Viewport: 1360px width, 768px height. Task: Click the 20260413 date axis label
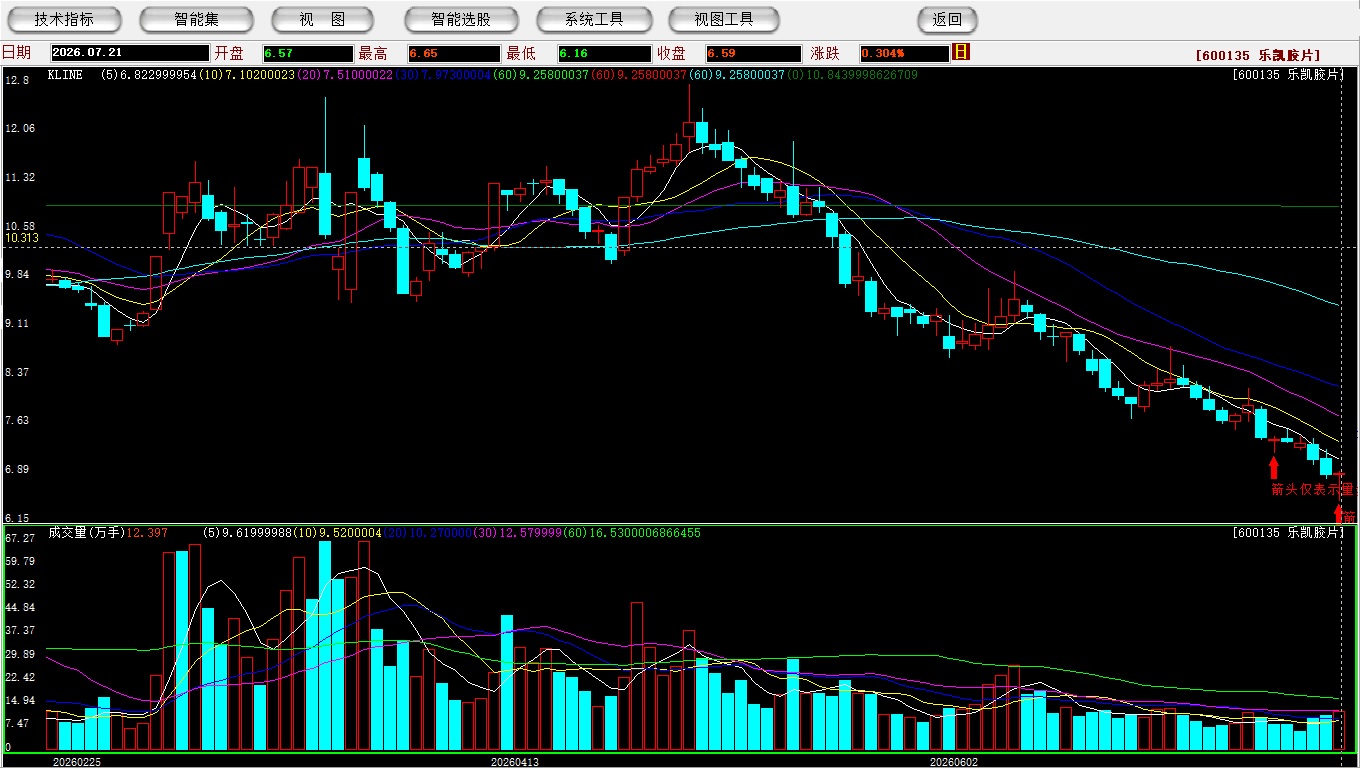click(x=515, y=762)
